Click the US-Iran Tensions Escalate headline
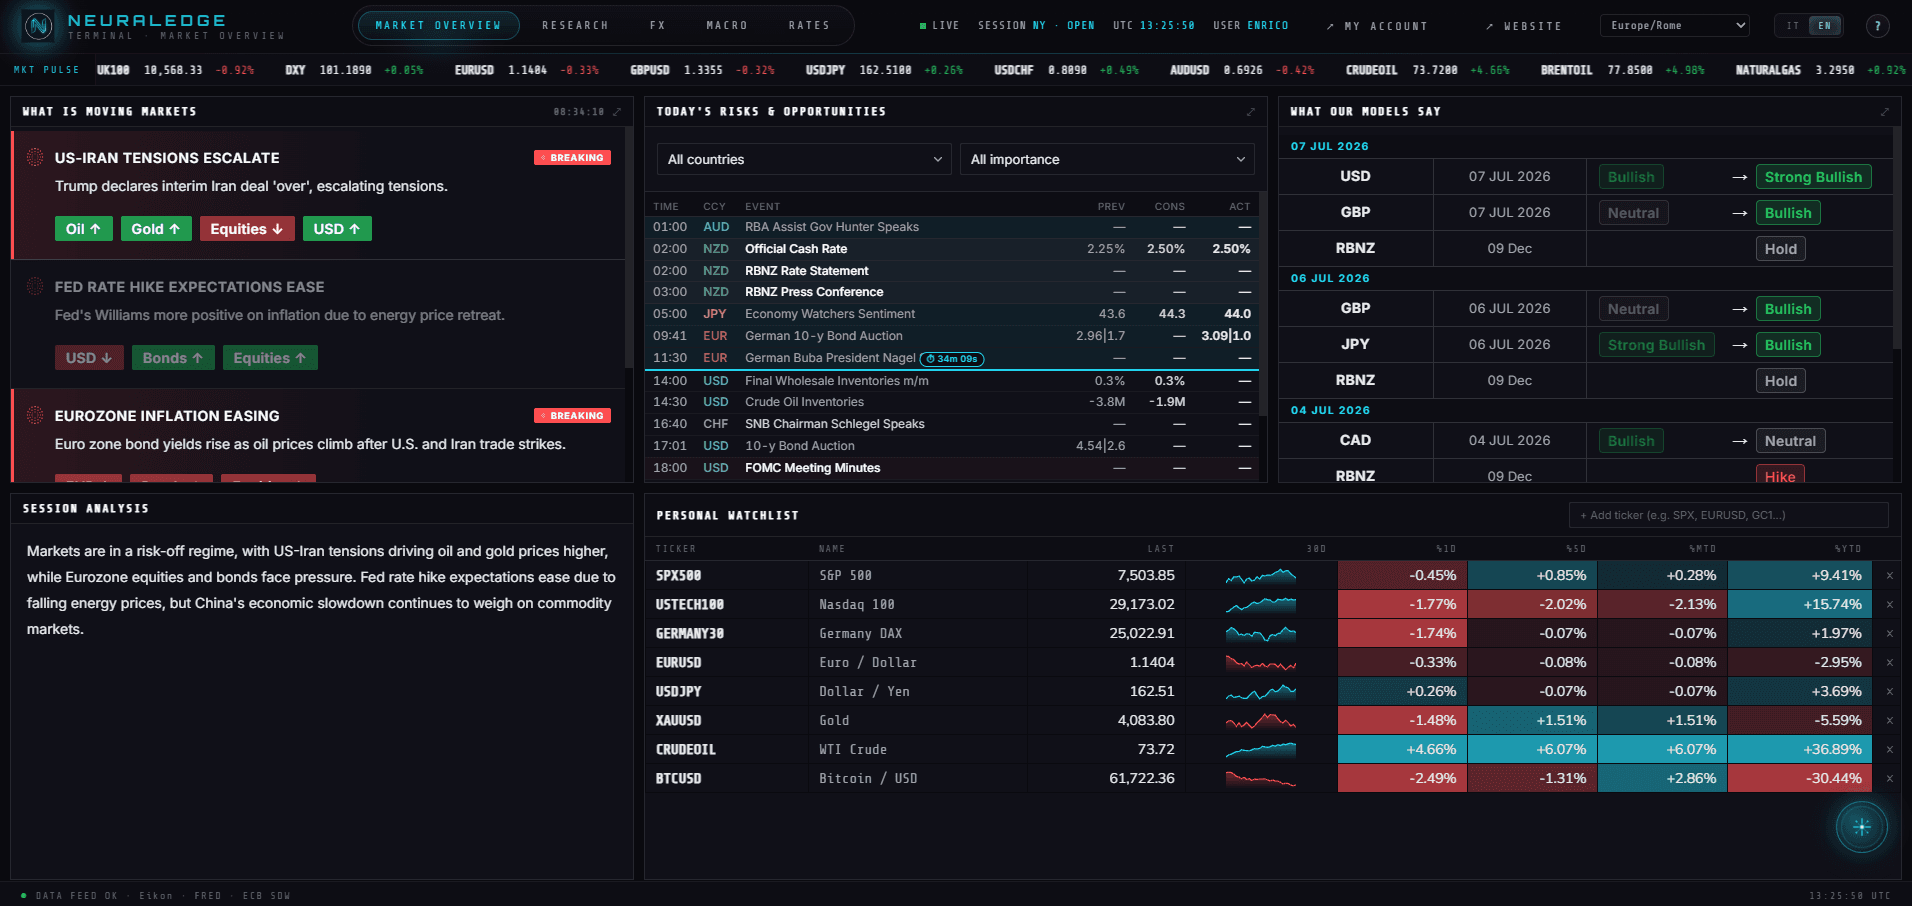The image size is (1912, 906). 167,158
